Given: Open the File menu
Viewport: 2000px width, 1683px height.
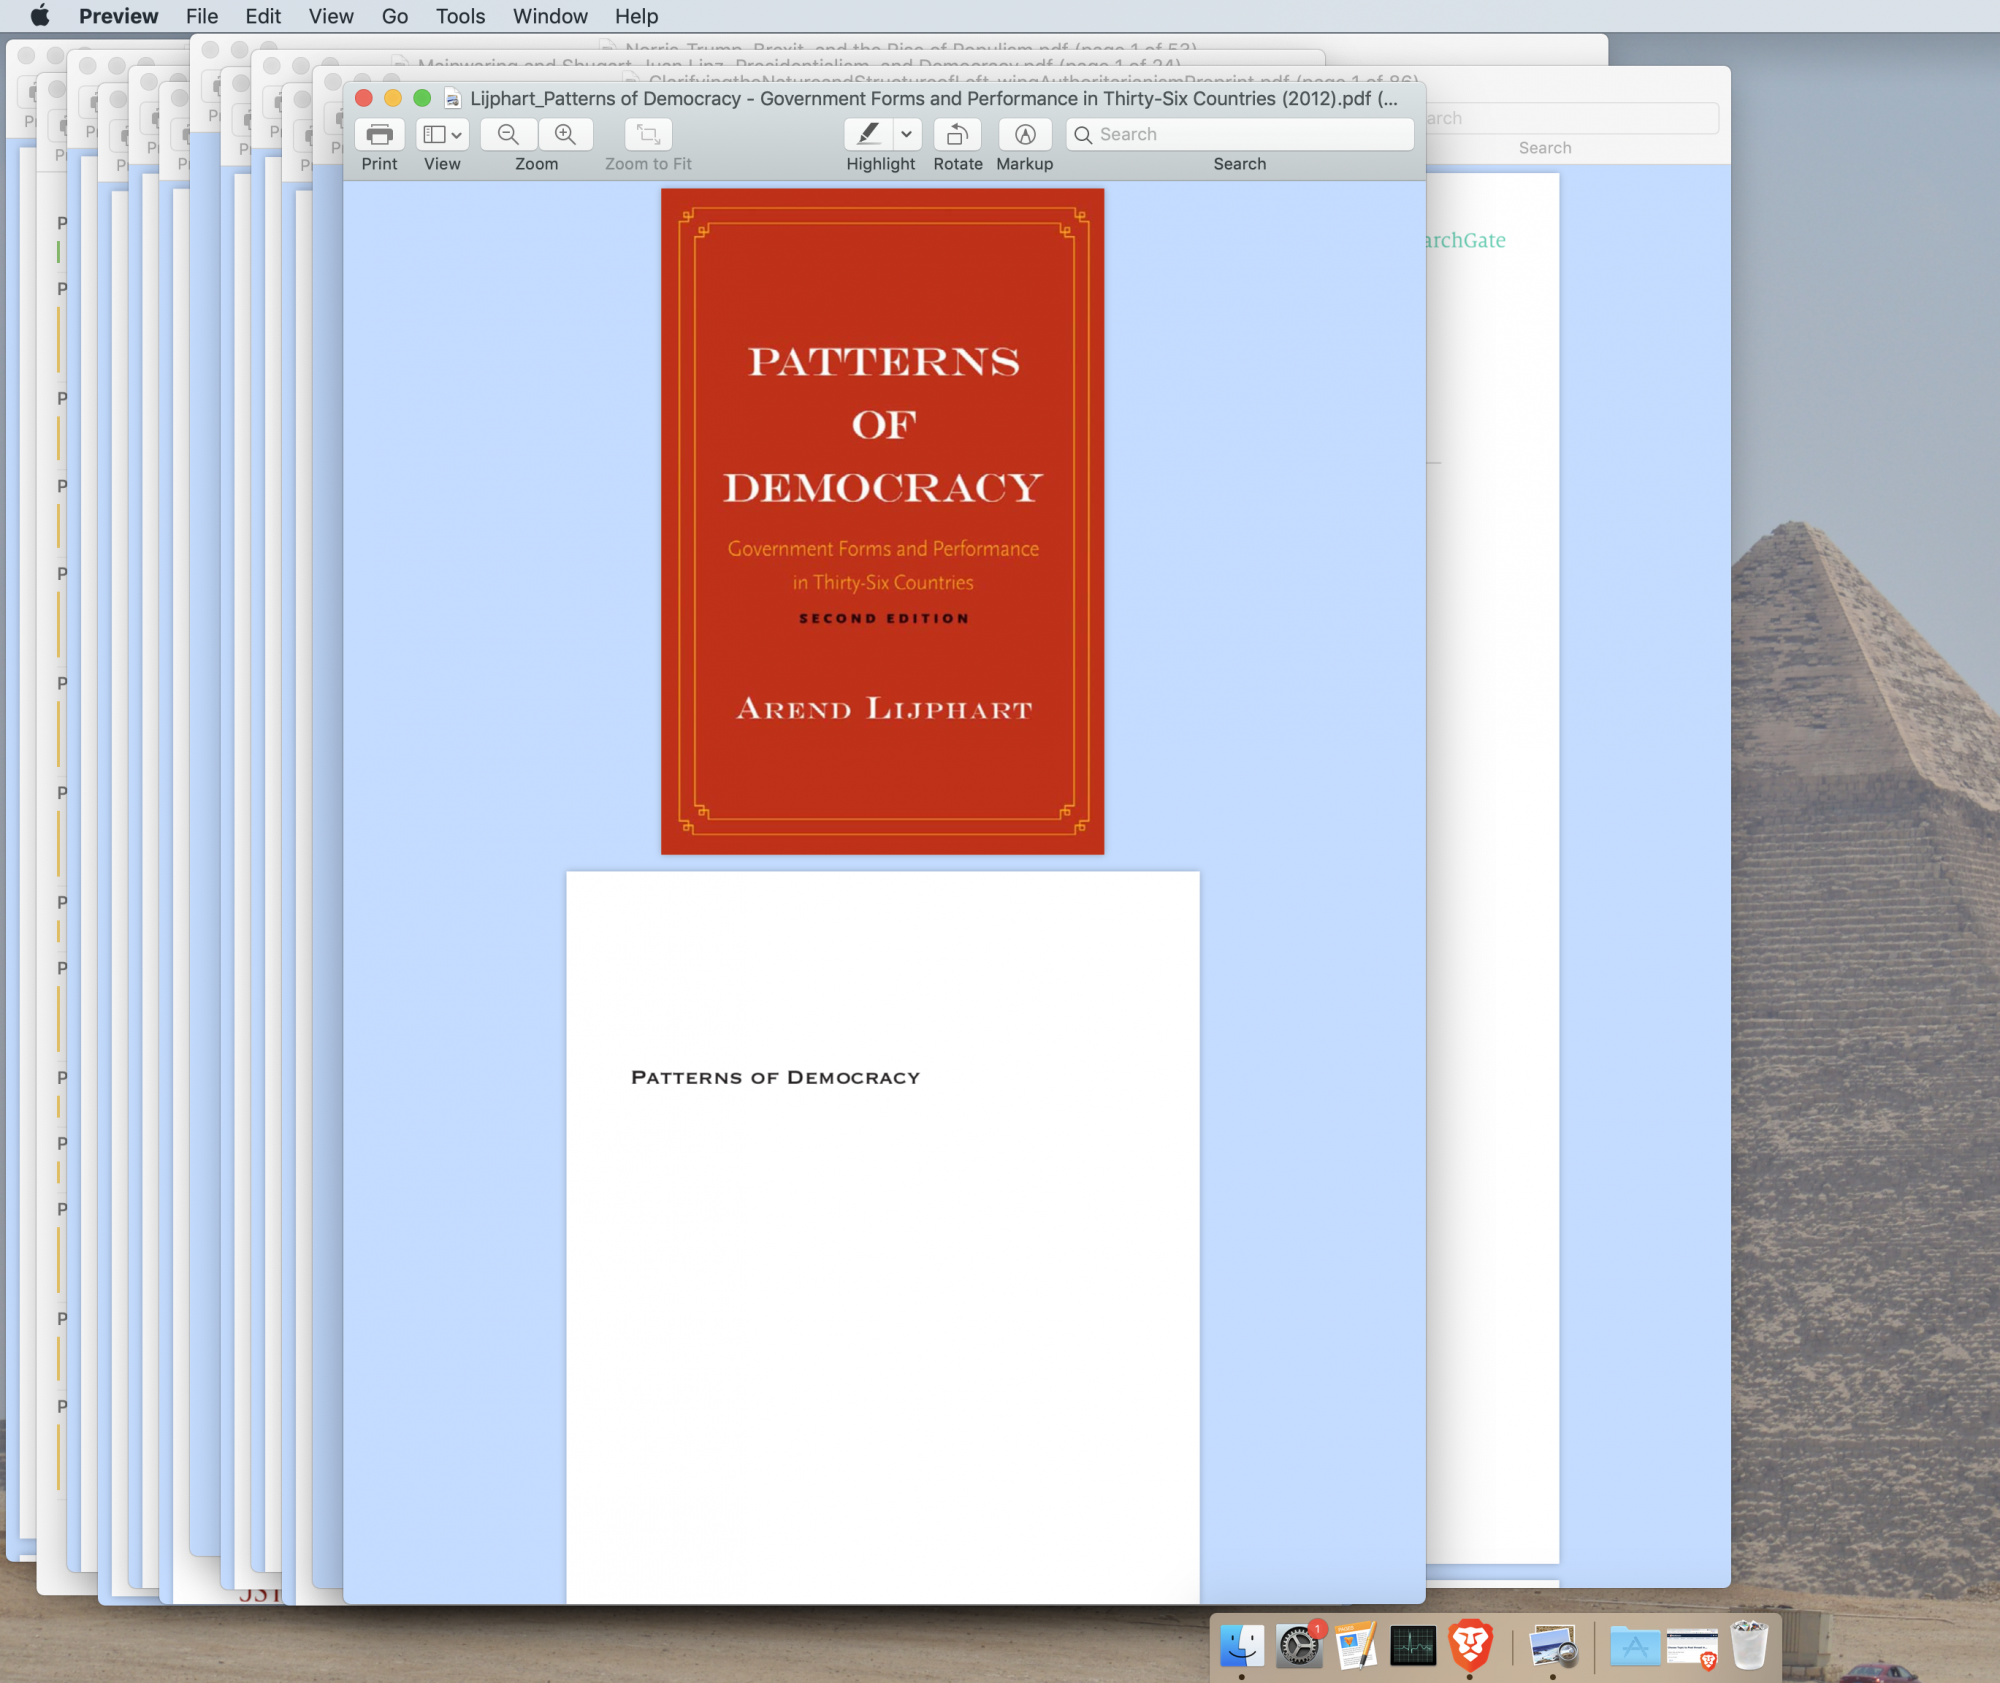Looking at the screenshot, I should 202,16.
